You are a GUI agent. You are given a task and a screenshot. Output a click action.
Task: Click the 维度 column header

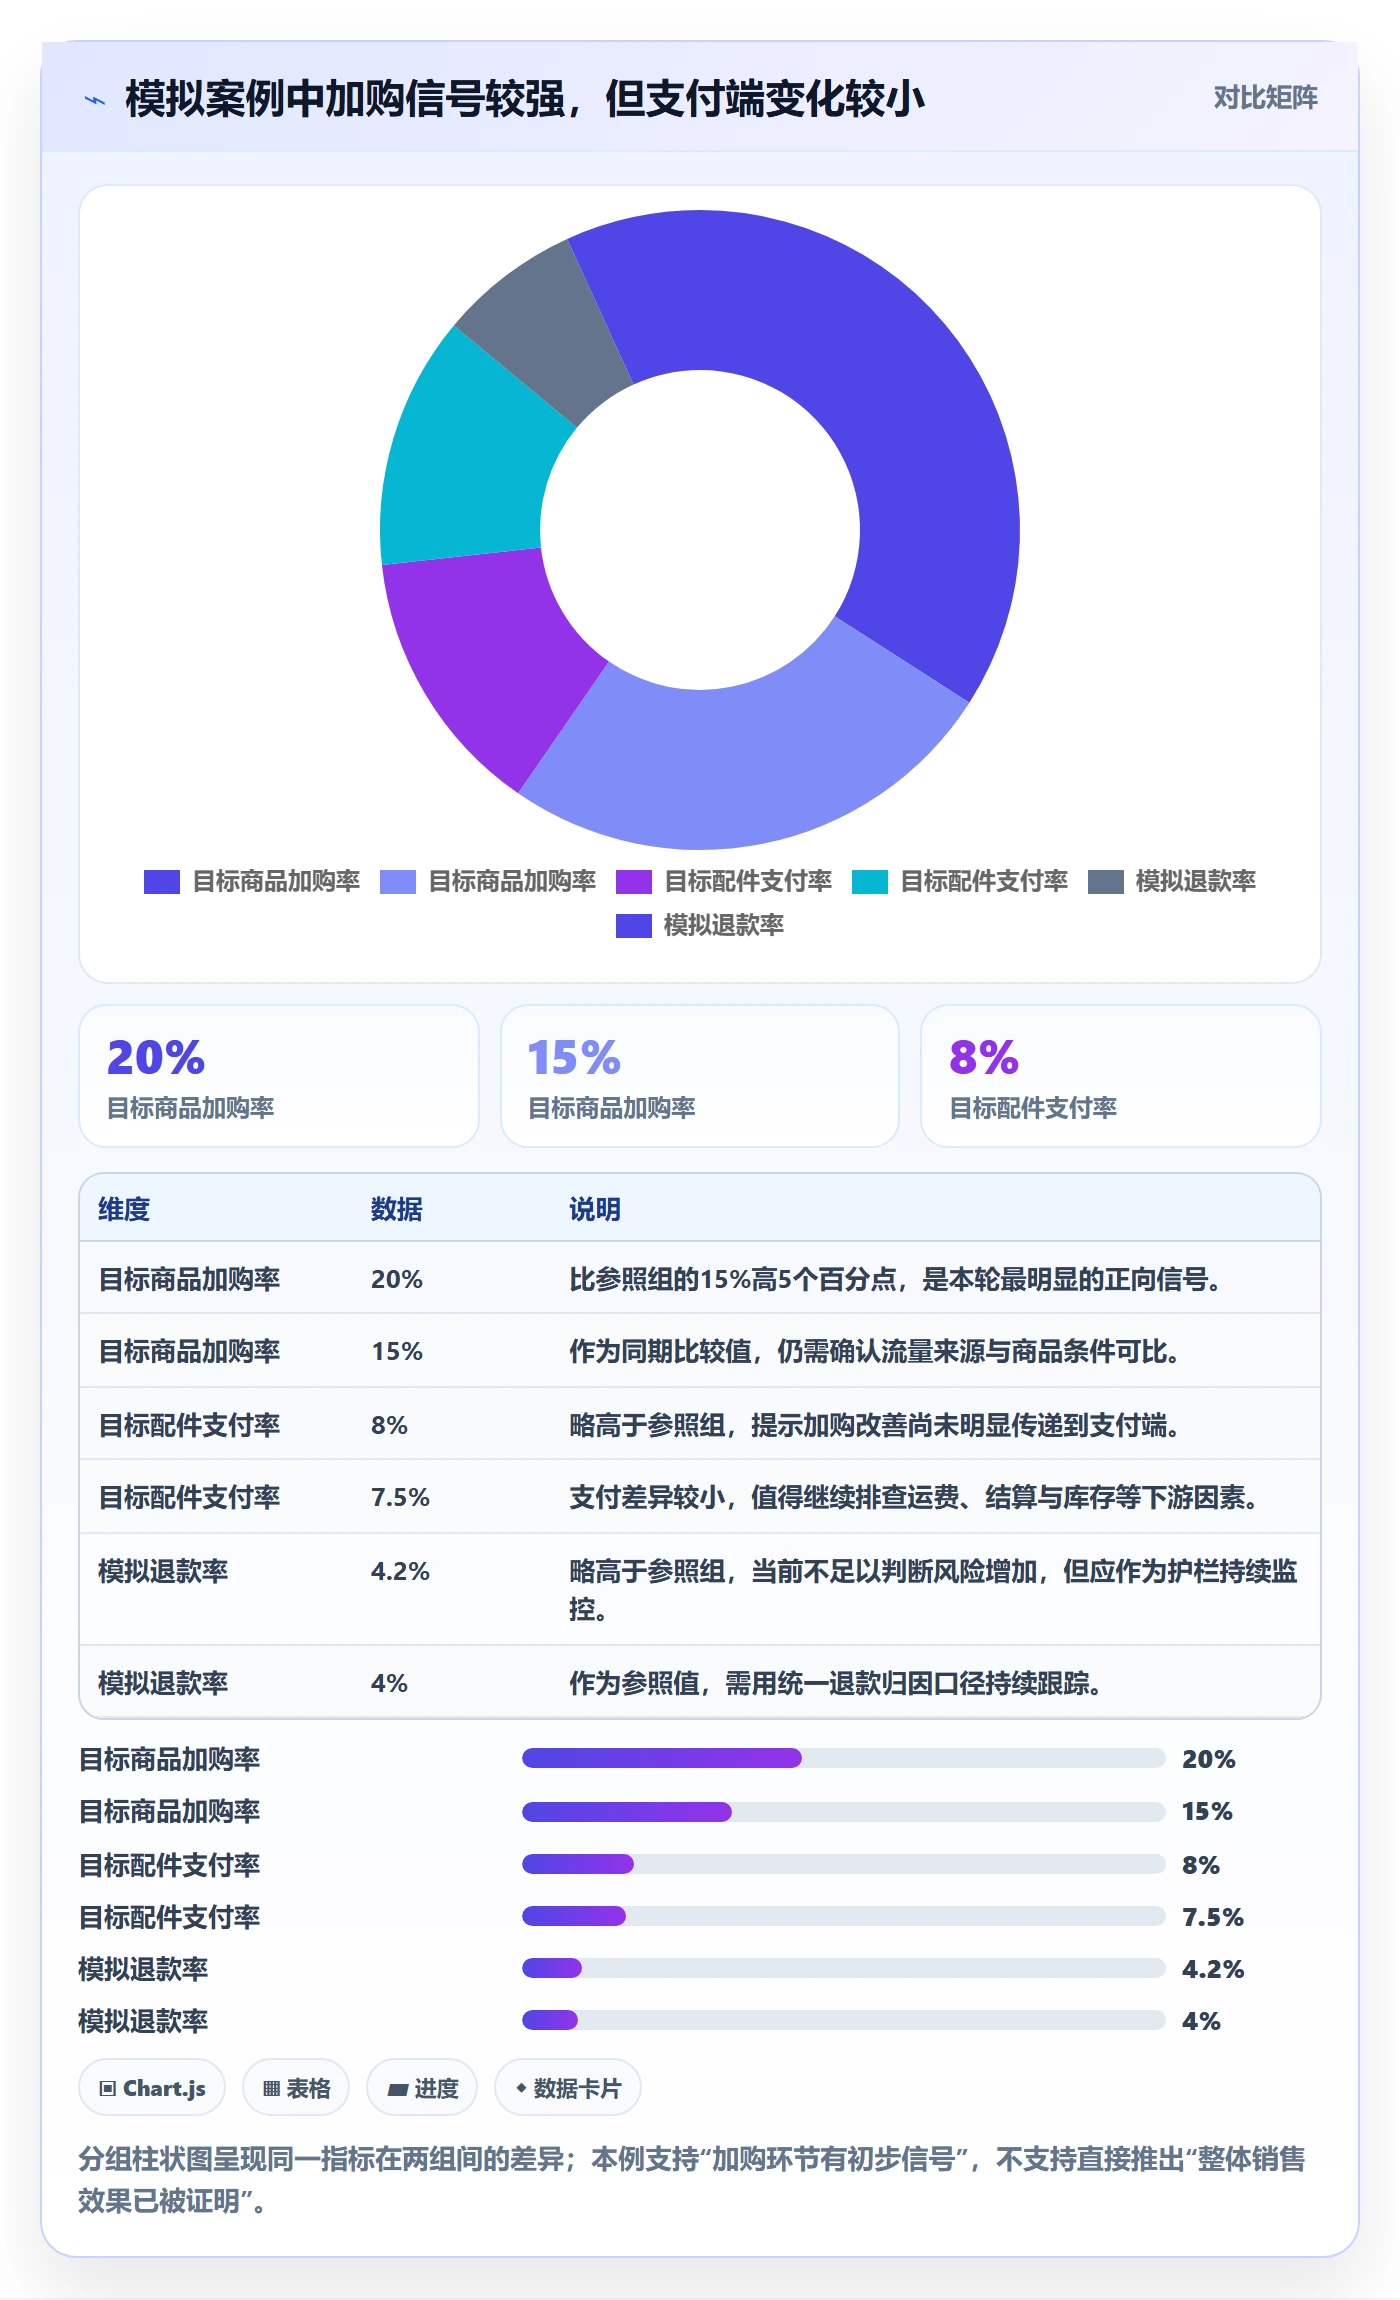(124, 1209)
